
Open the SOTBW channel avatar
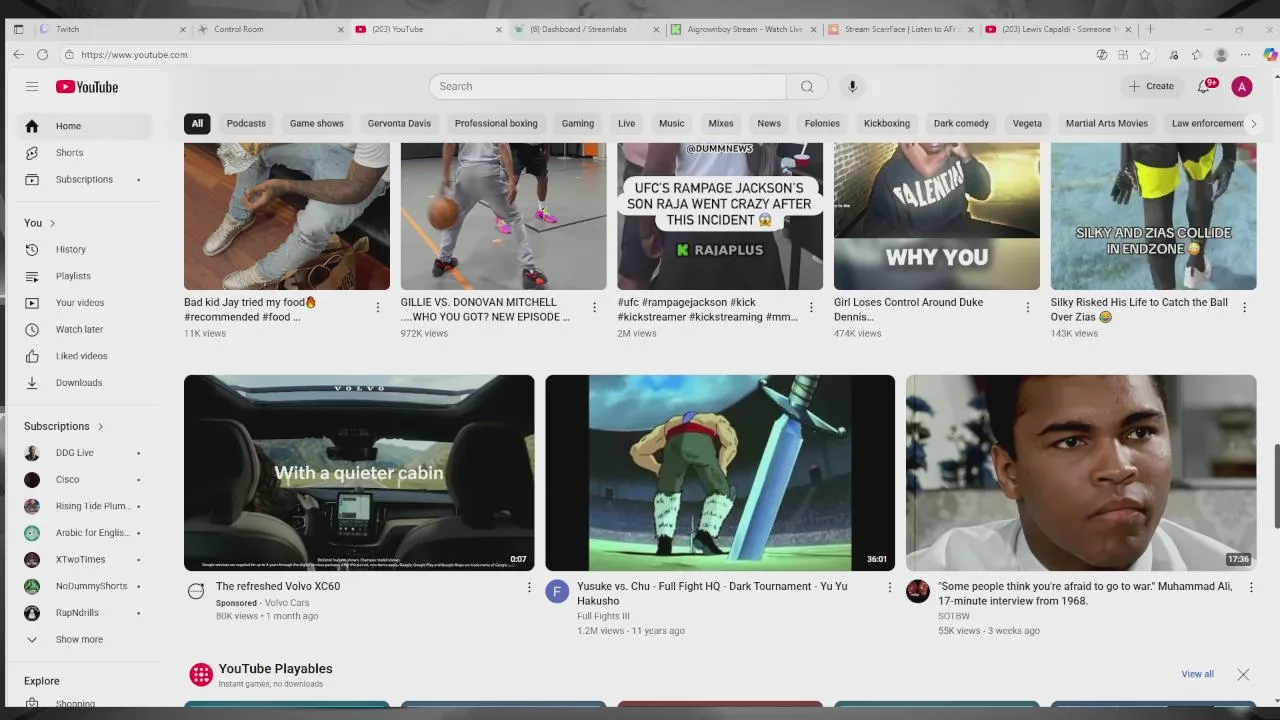pos(918,591)
